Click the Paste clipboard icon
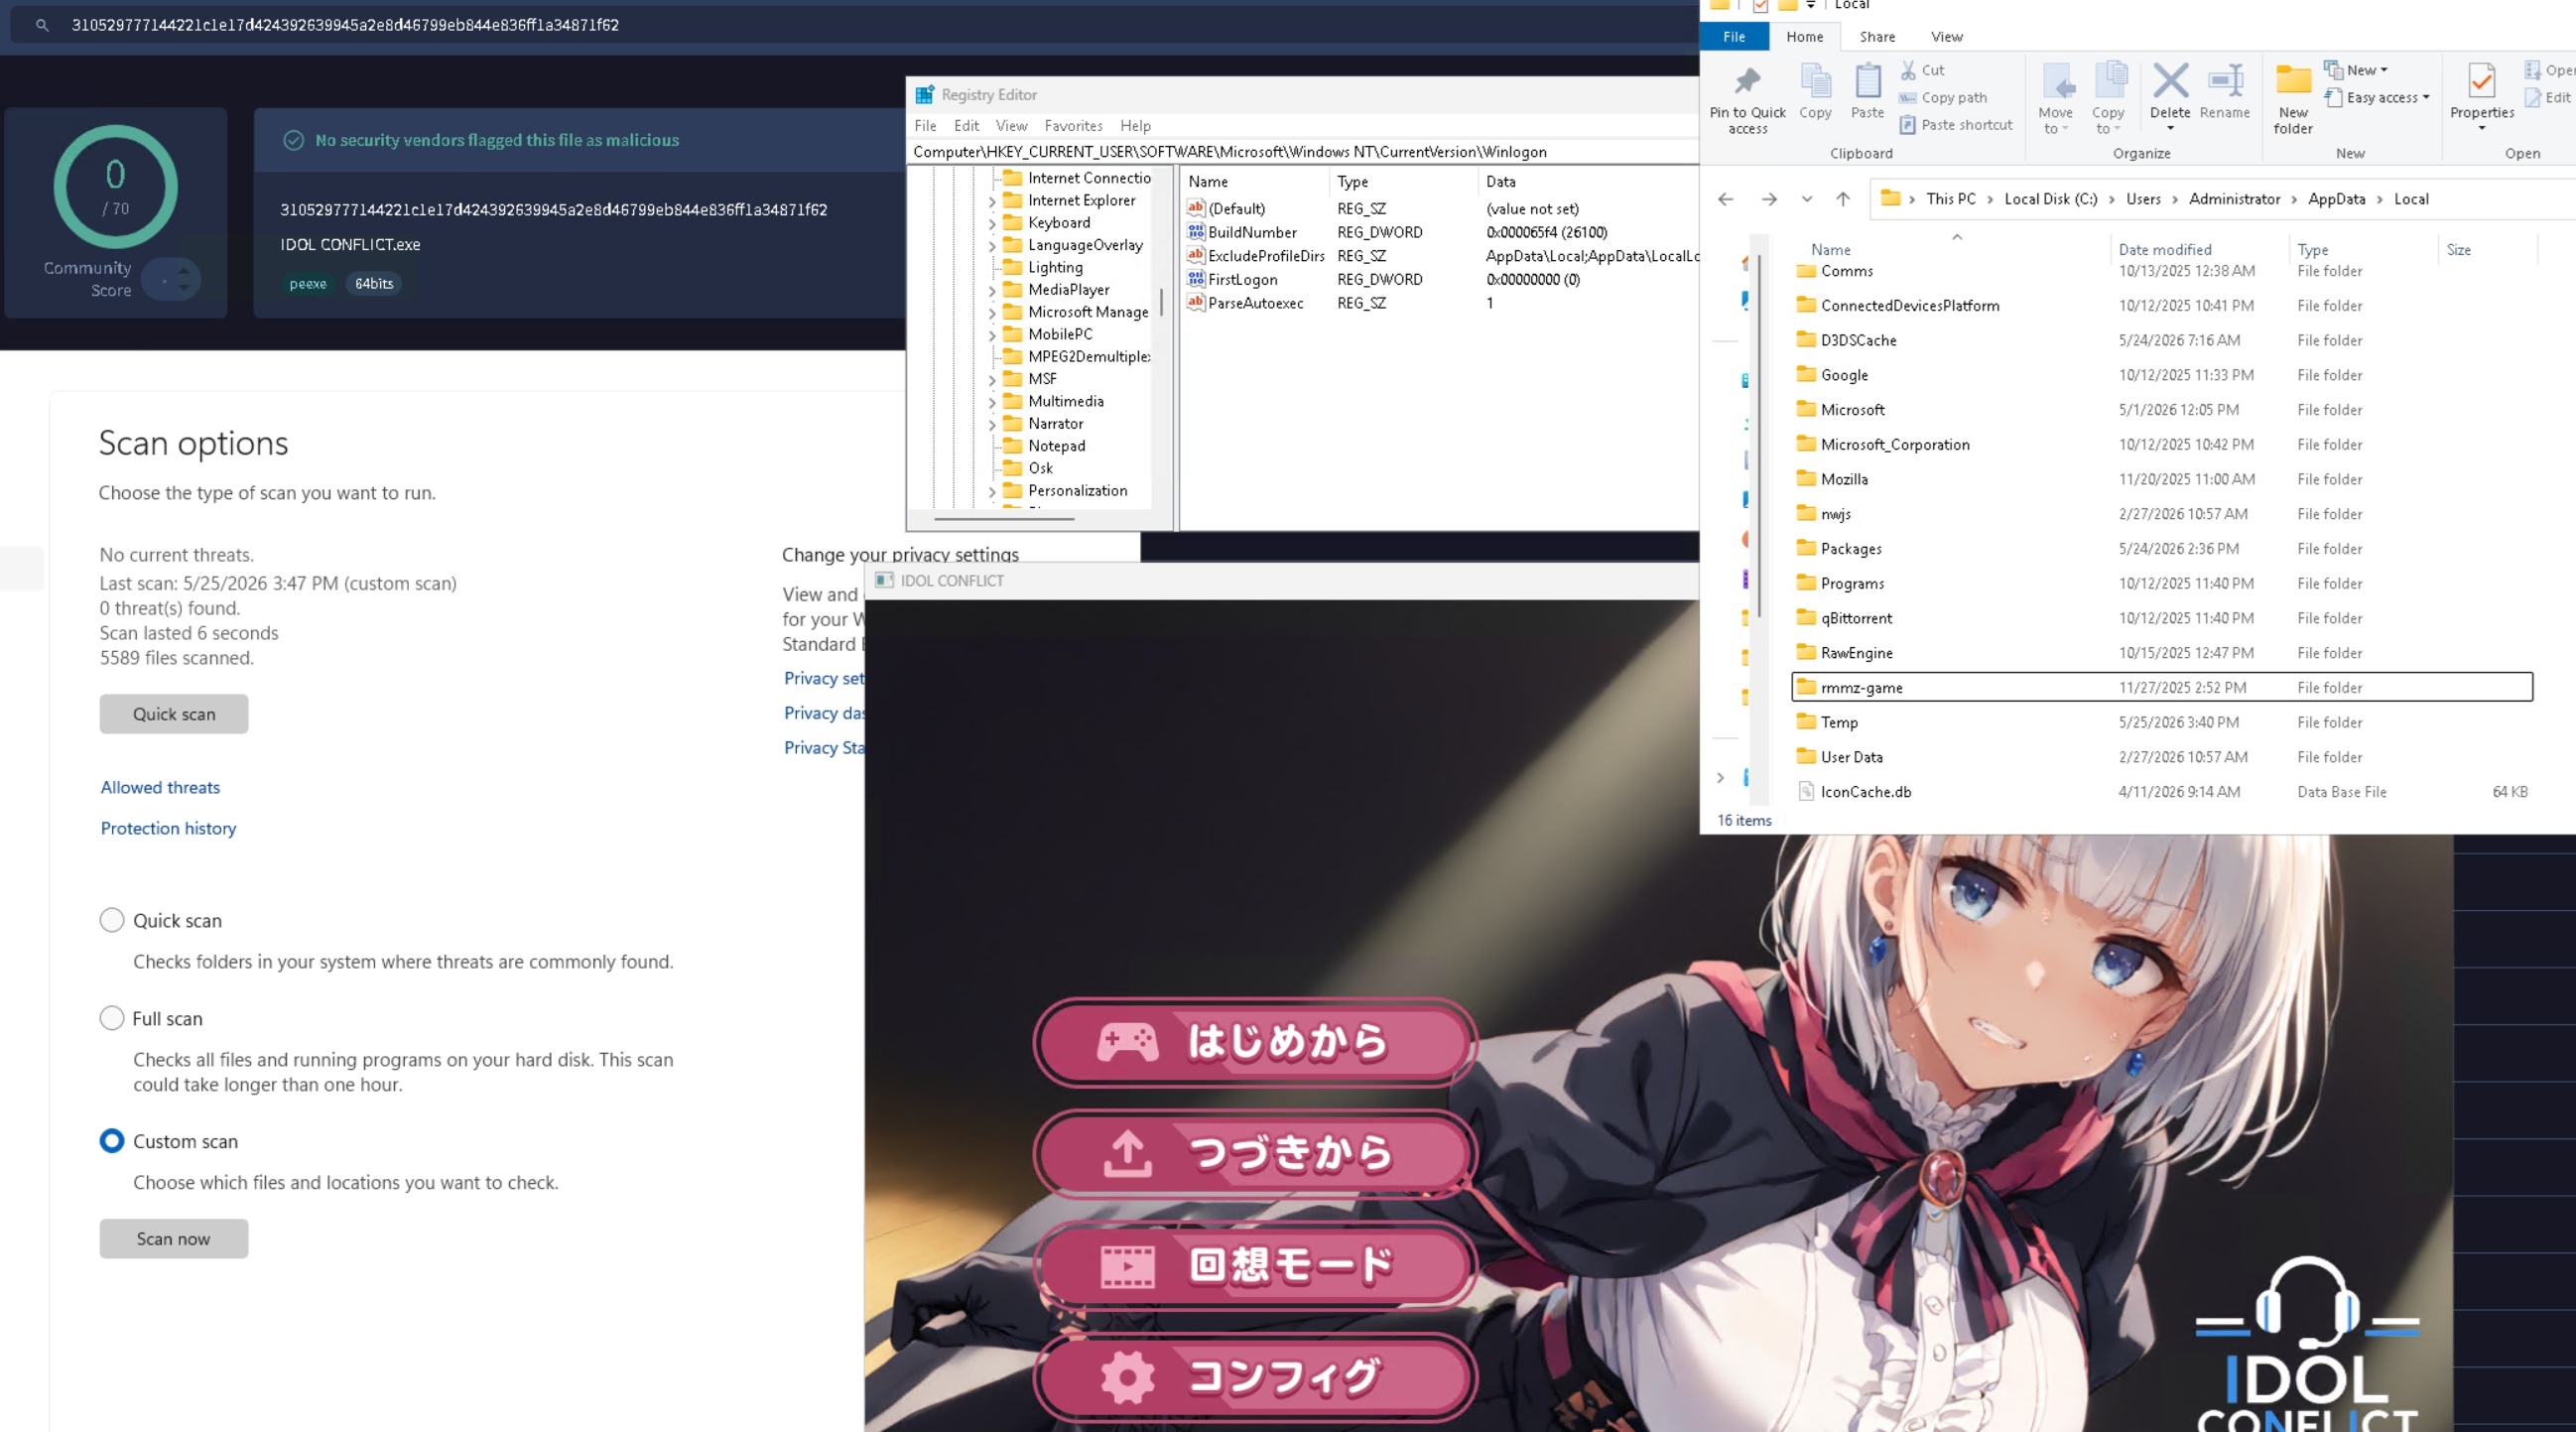 (1867, 82)
